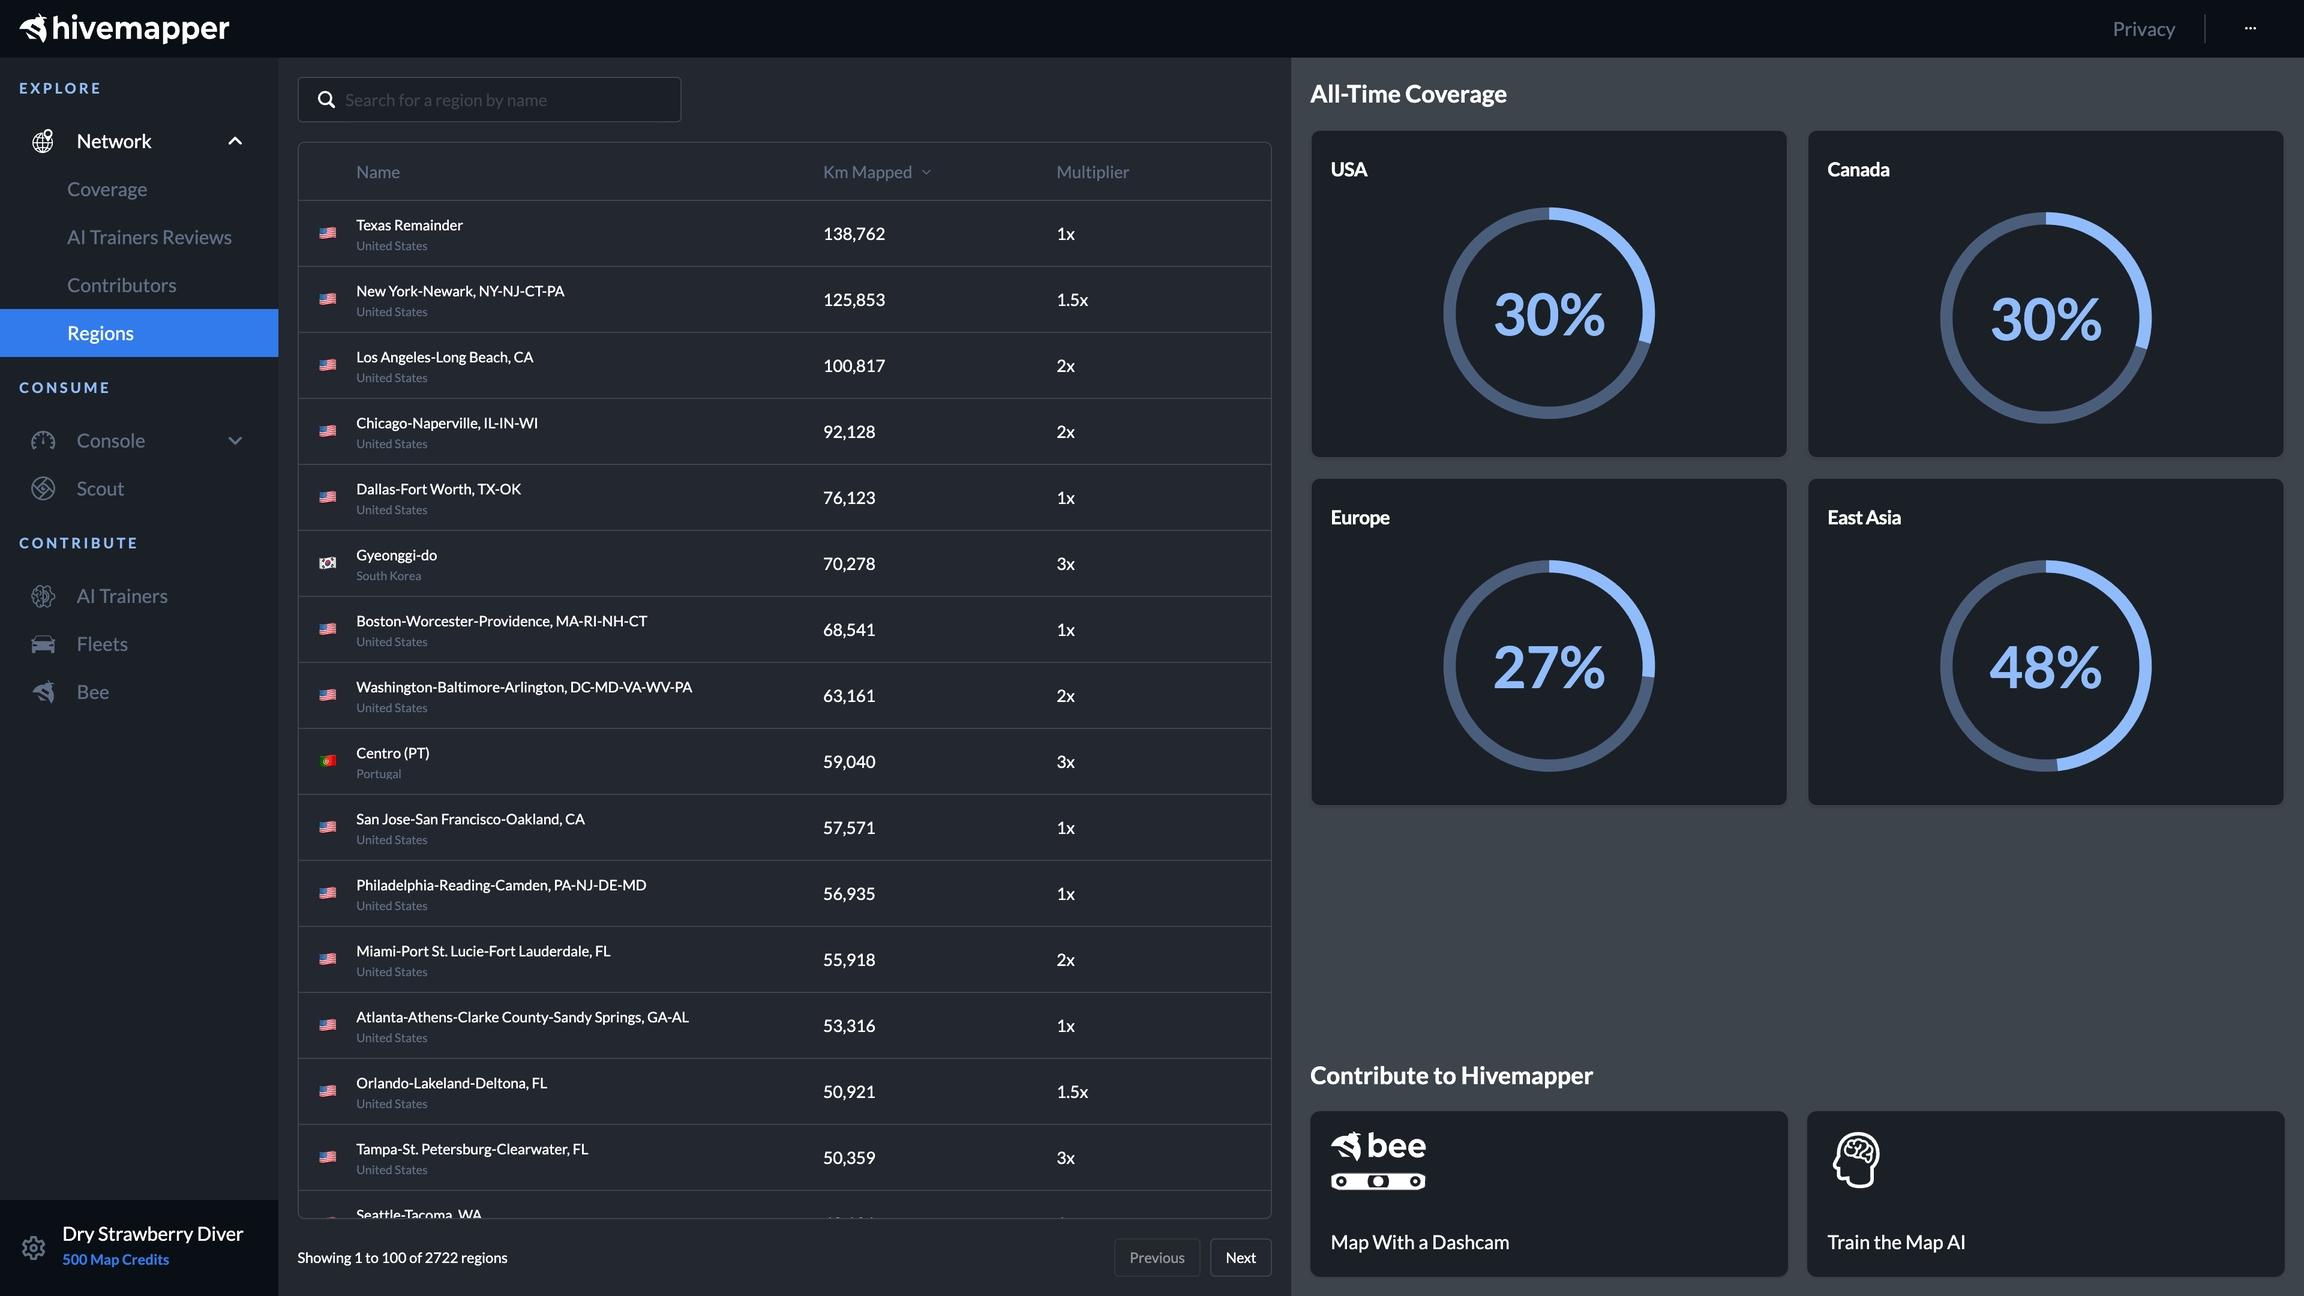Click the Scout icon in the sidebar

pos(43,488)
